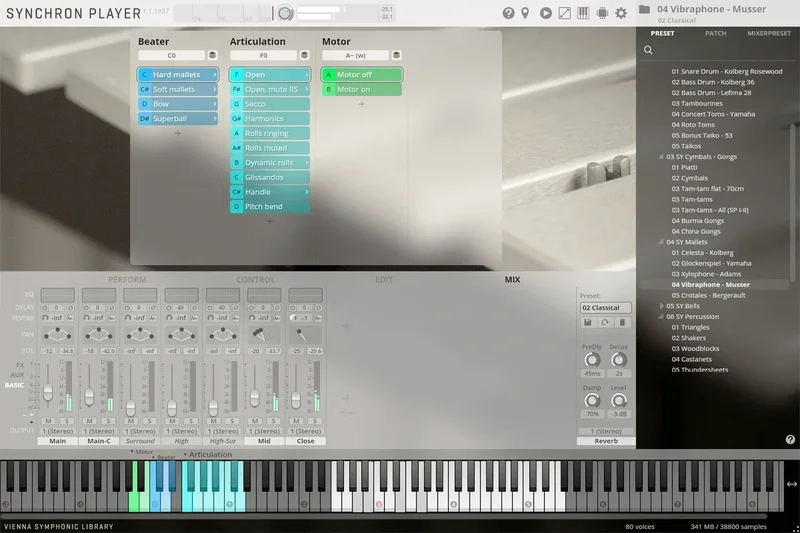Solo the Surround channel
The width and height of the screenshot is (800, 533).
pyautogui.click(x=149, y=421)
